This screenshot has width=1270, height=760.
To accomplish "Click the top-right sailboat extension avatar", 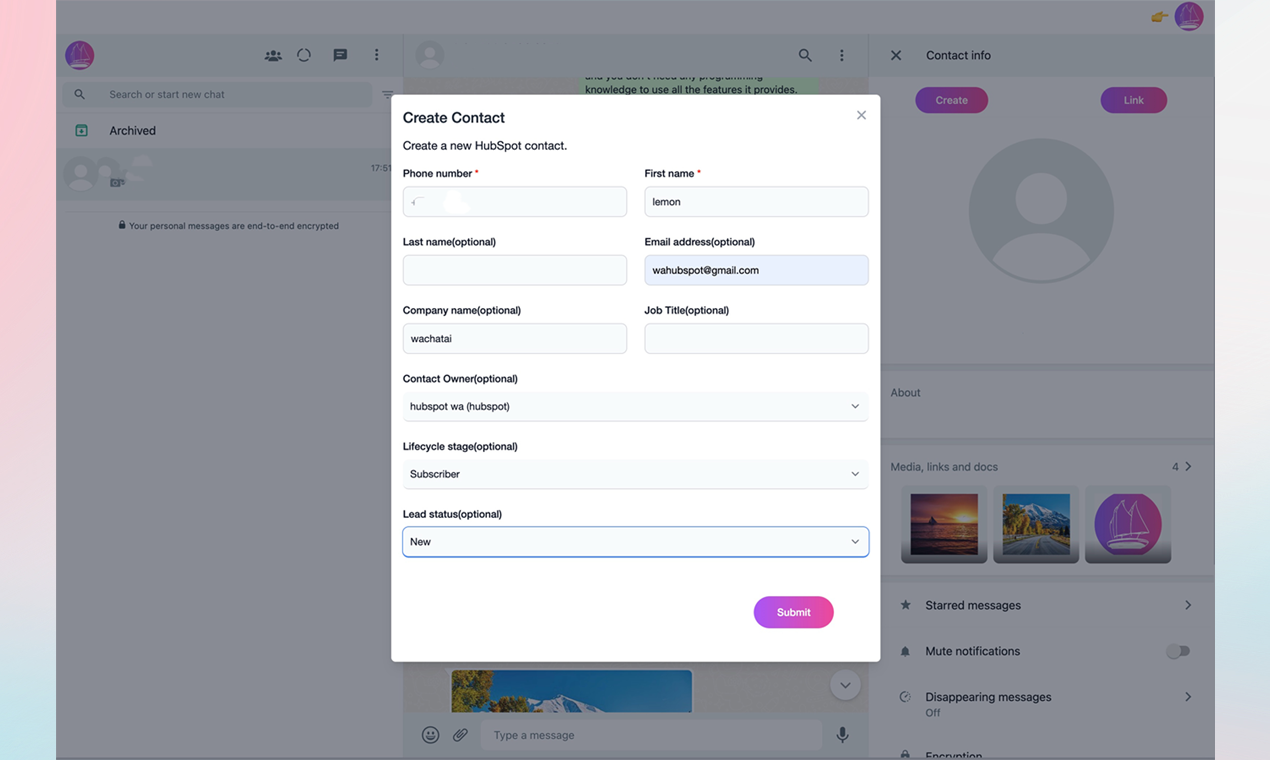I will point(1189,16).
